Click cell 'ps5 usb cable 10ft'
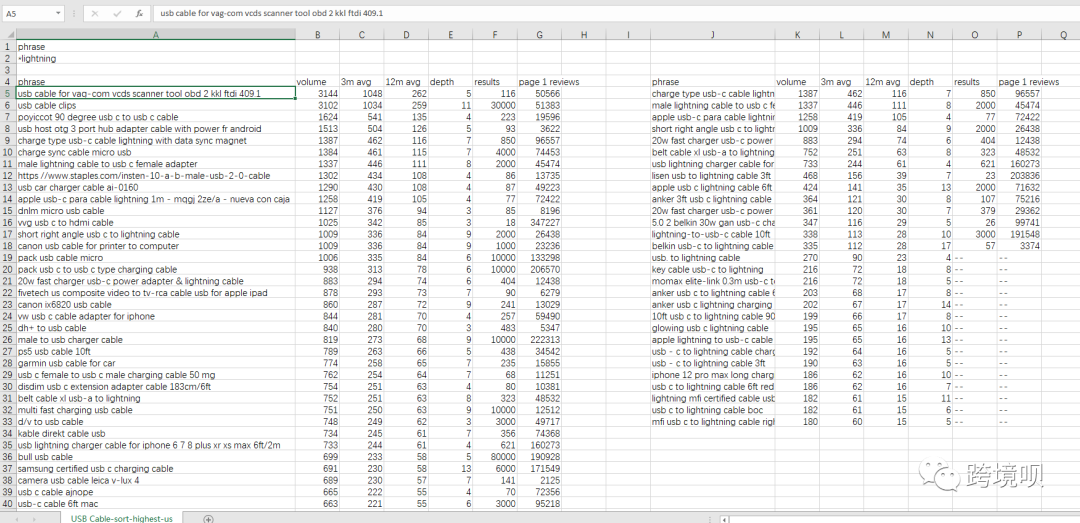This screenshot has width=1080, height=523. tap(156, 351)
